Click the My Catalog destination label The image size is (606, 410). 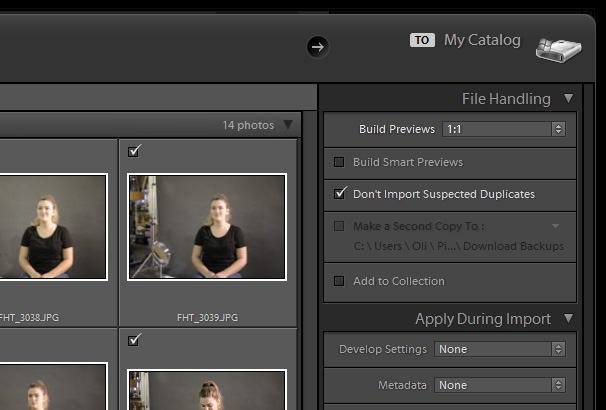coord(482,40)
